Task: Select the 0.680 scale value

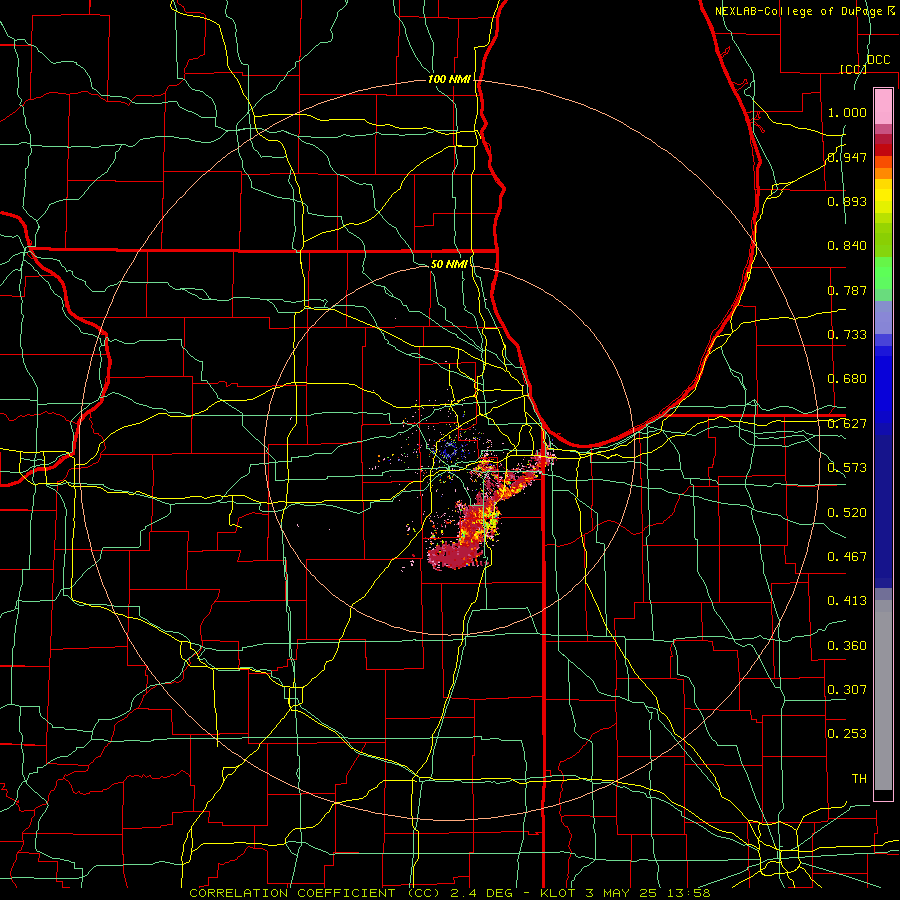Action: 847,379
